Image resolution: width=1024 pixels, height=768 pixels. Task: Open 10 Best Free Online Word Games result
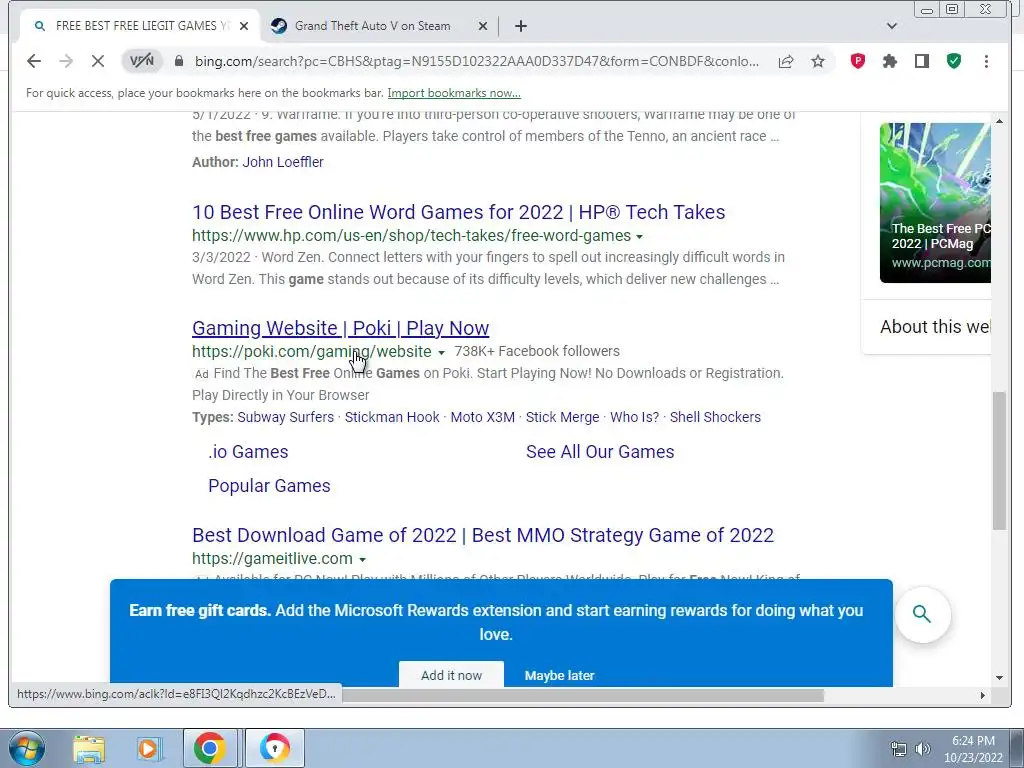tap(458, 212)
